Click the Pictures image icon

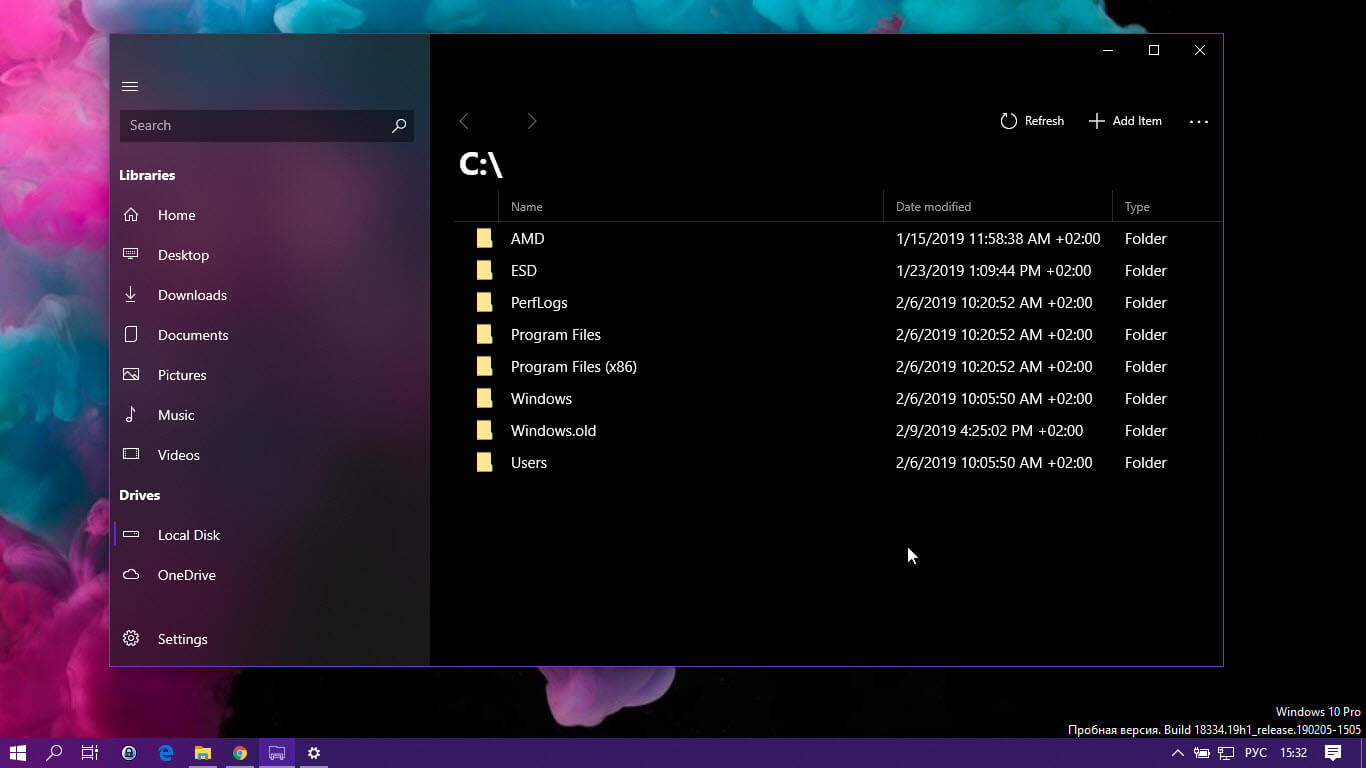click(x=131, y=374)
